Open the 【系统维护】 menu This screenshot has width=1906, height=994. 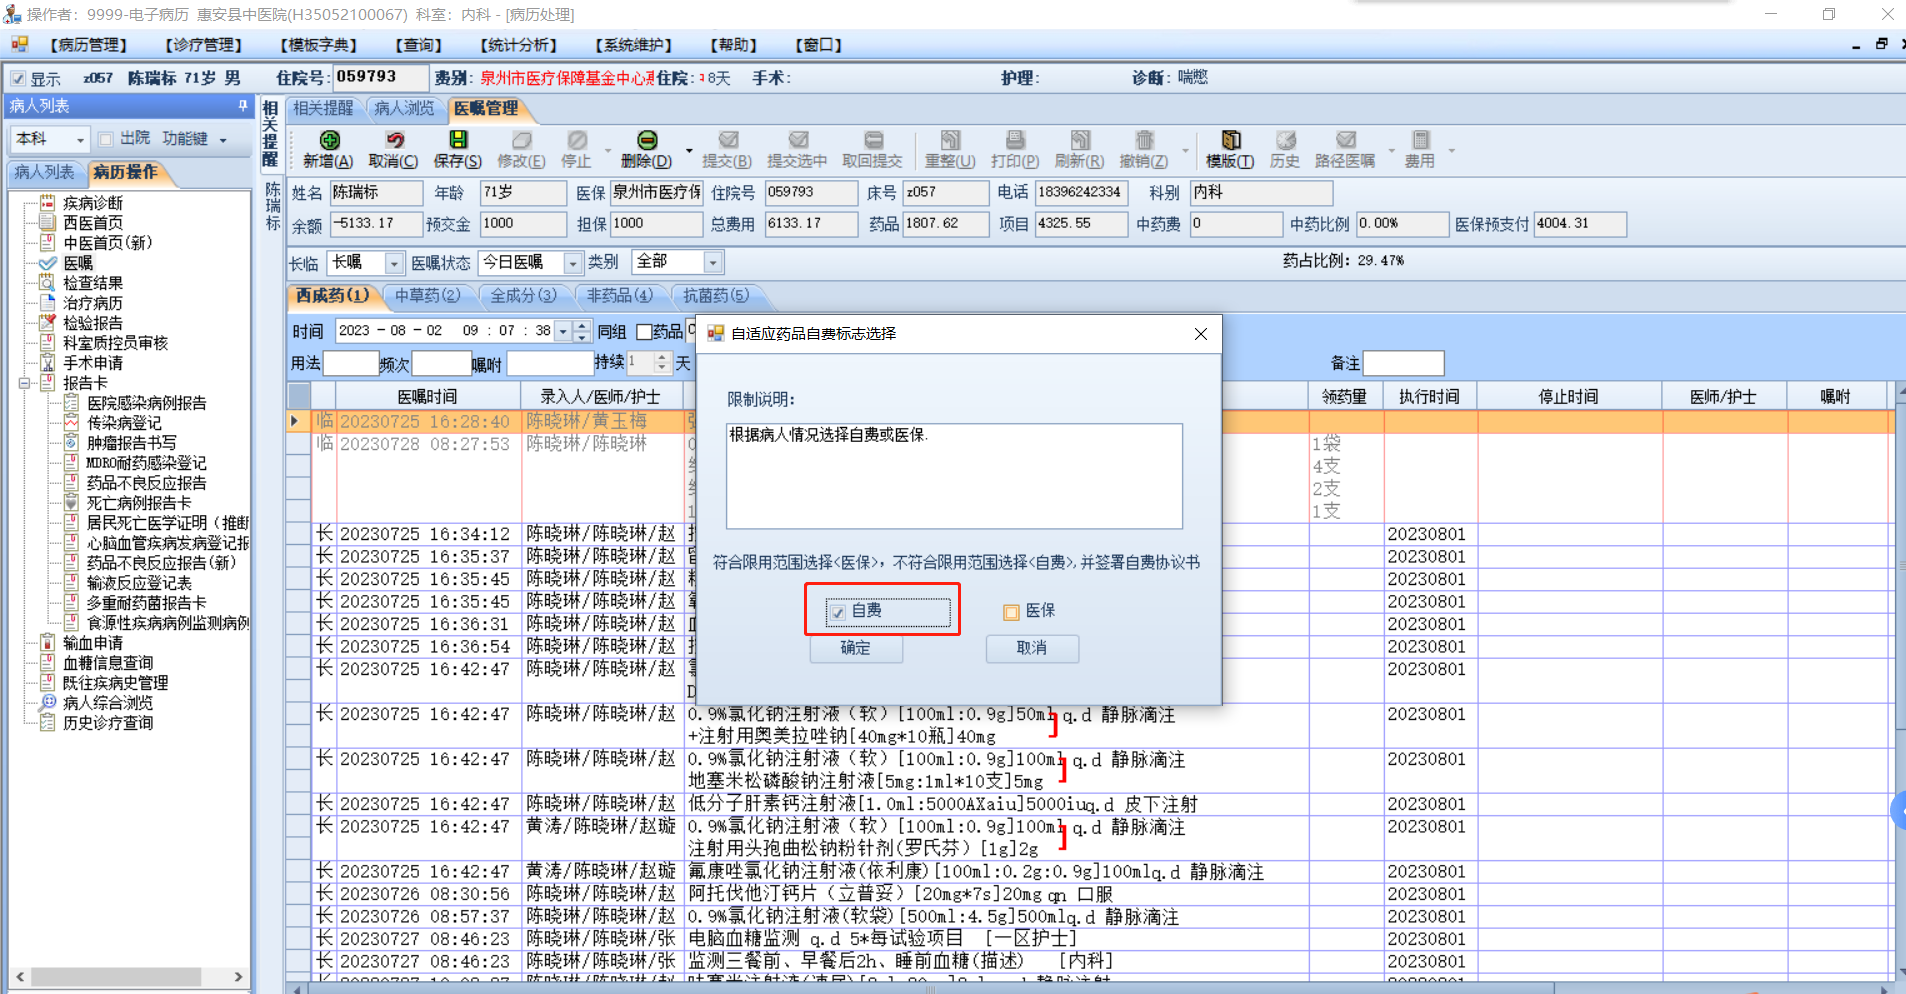coord(634,45)
